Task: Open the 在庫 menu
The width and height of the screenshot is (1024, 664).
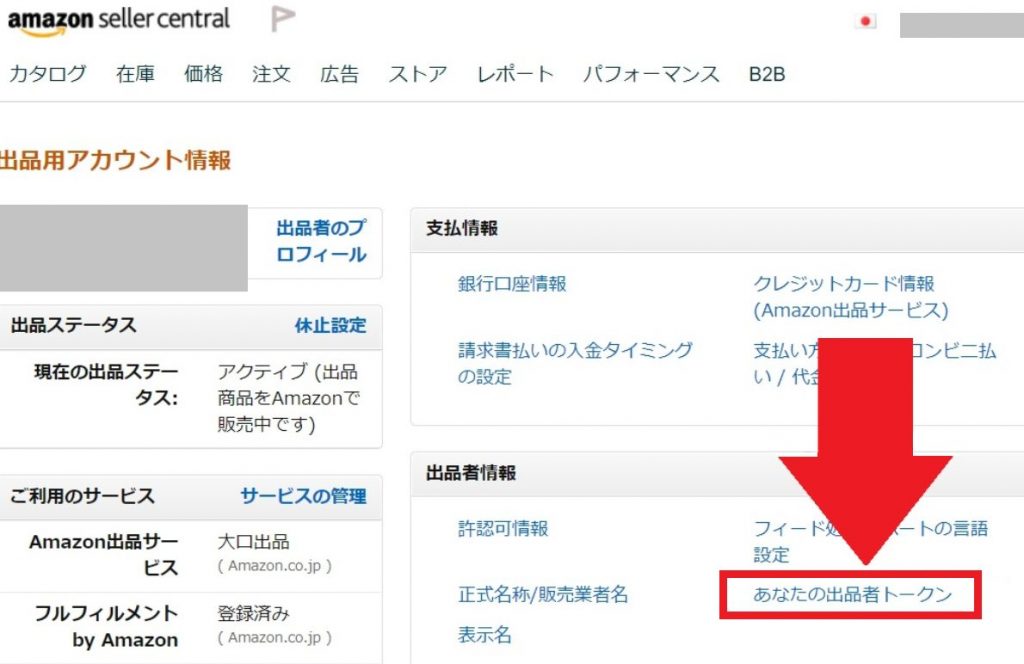Action: [x=135, y=74]
